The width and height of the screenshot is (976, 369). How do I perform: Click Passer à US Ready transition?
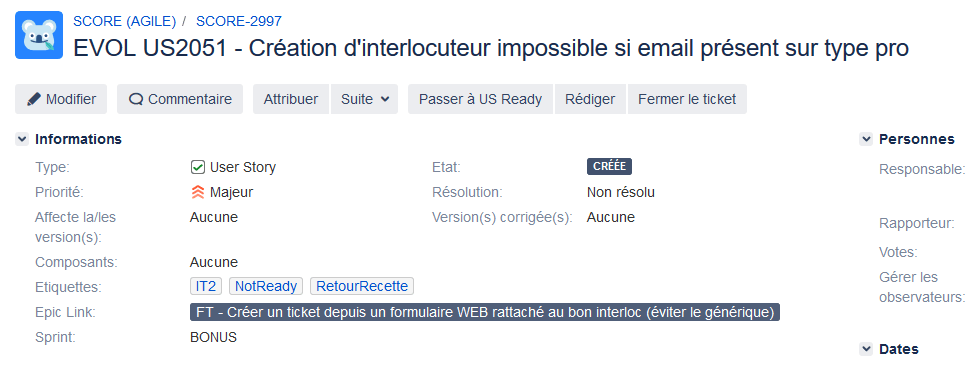click(480, 100)
